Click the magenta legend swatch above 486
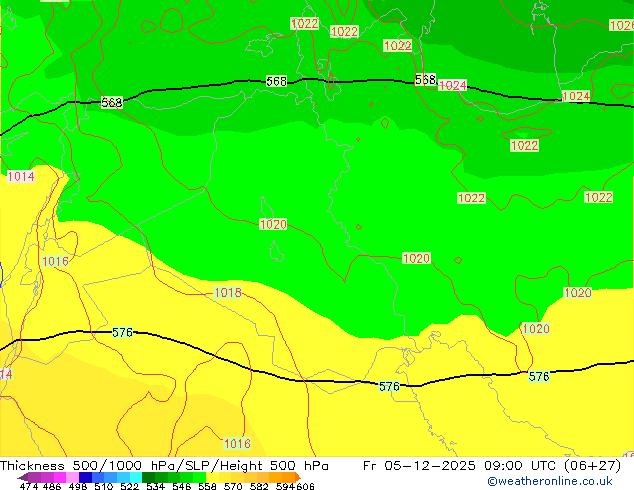 coord(59,477)
